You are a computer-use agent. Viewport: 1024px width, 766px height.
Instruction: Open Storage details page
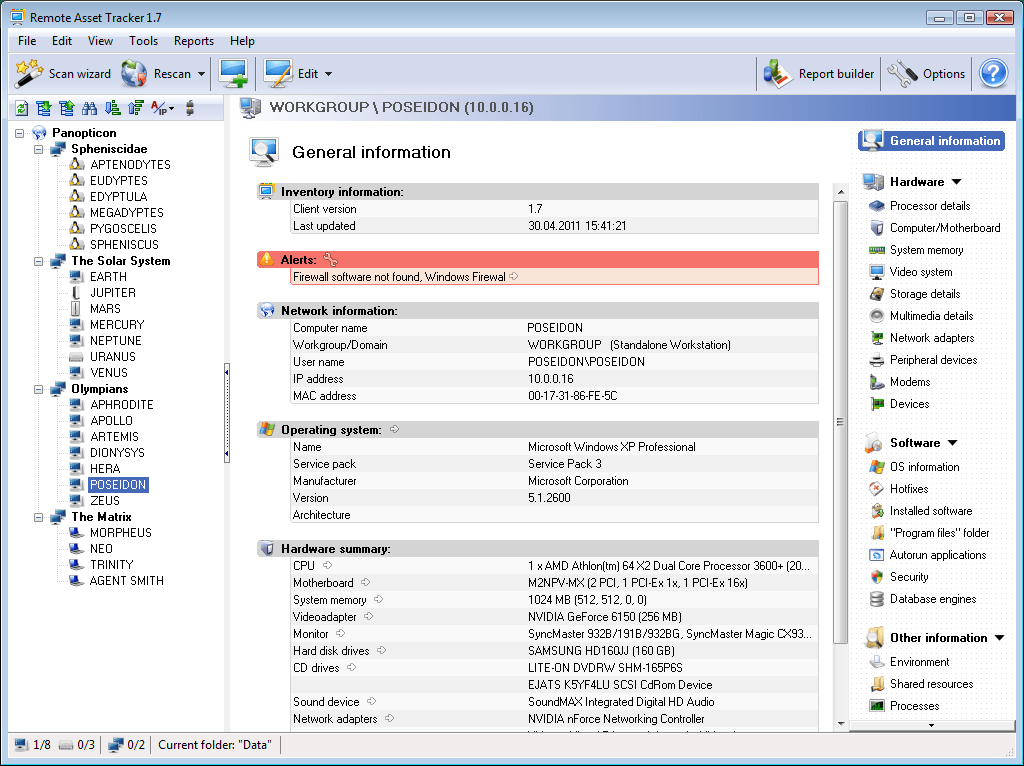pyautogui.click(x=925, y=294)
